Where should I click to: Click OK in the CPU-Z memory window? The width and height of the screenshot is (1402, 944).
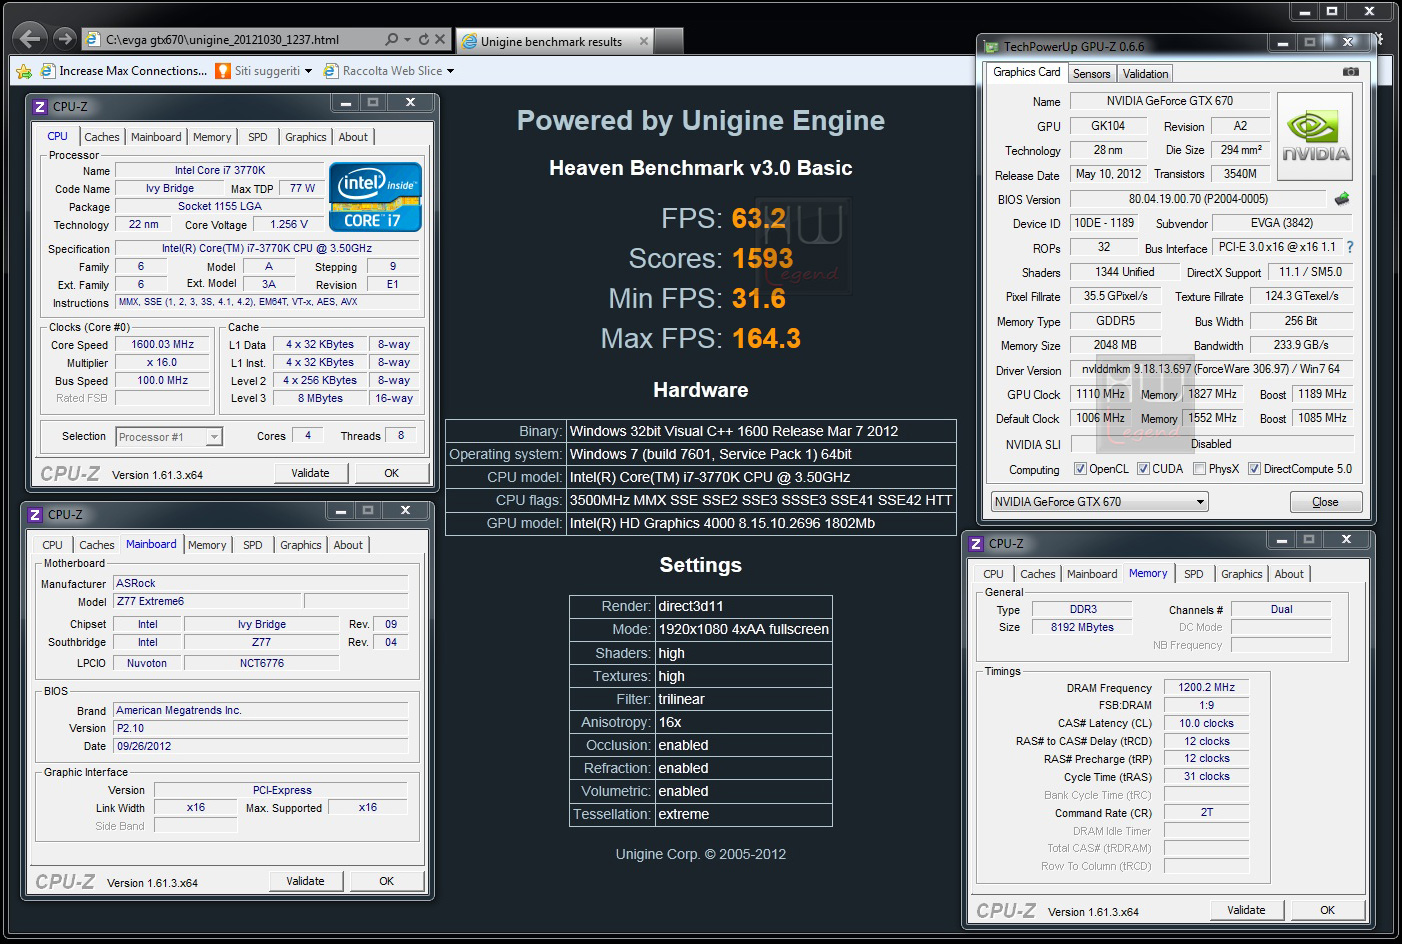point(1328,910)
